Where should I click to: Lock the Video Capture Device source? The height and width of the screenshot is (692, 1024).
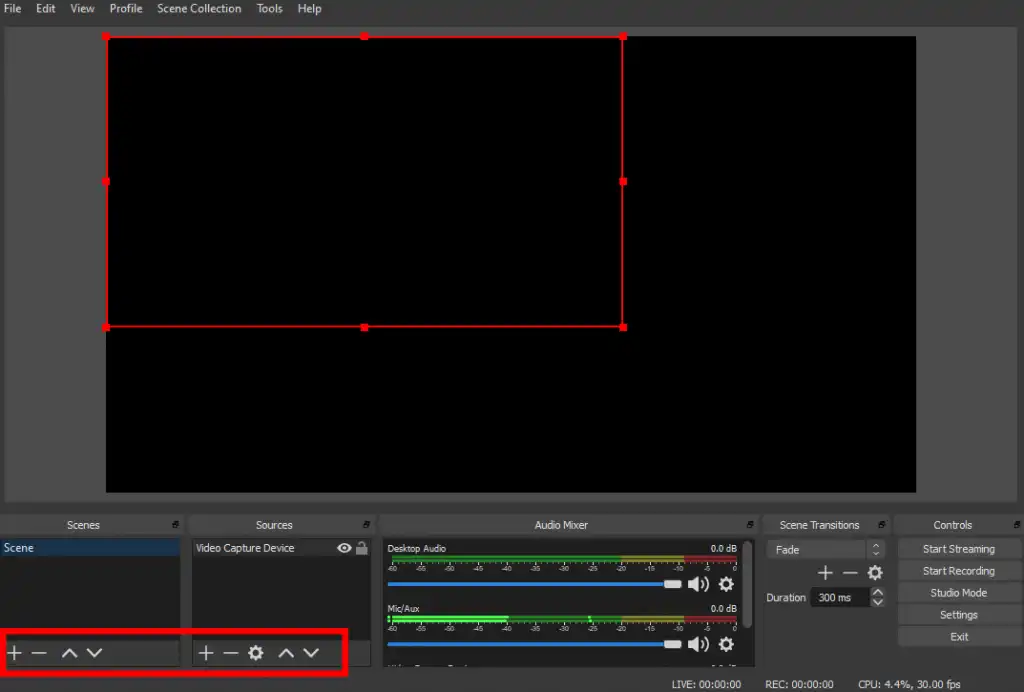pyautogui.click(x=362, y=548)
